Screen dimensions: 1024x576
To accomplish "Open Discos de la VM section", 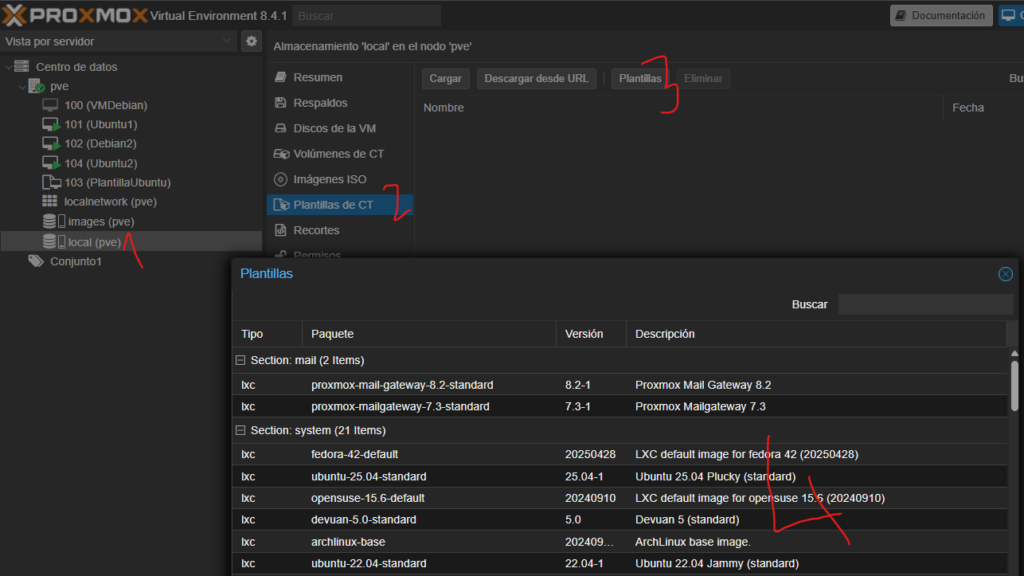I will coord(334,128).
